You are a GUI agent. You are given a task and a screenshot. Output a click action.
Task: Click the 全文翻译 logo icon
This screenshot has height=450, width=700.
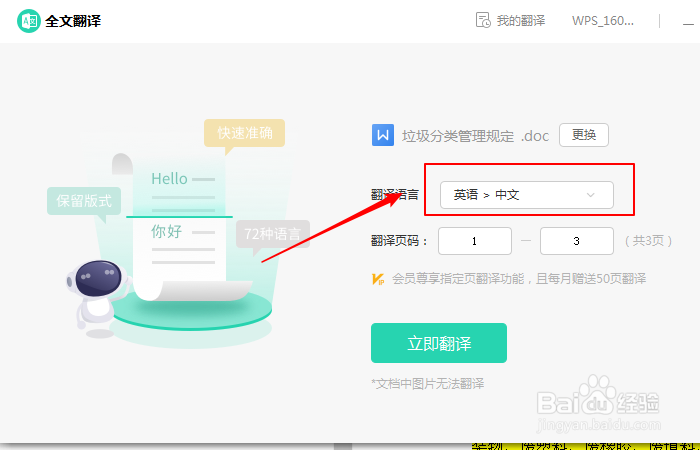pyautogui.click(x=29, y=21)
